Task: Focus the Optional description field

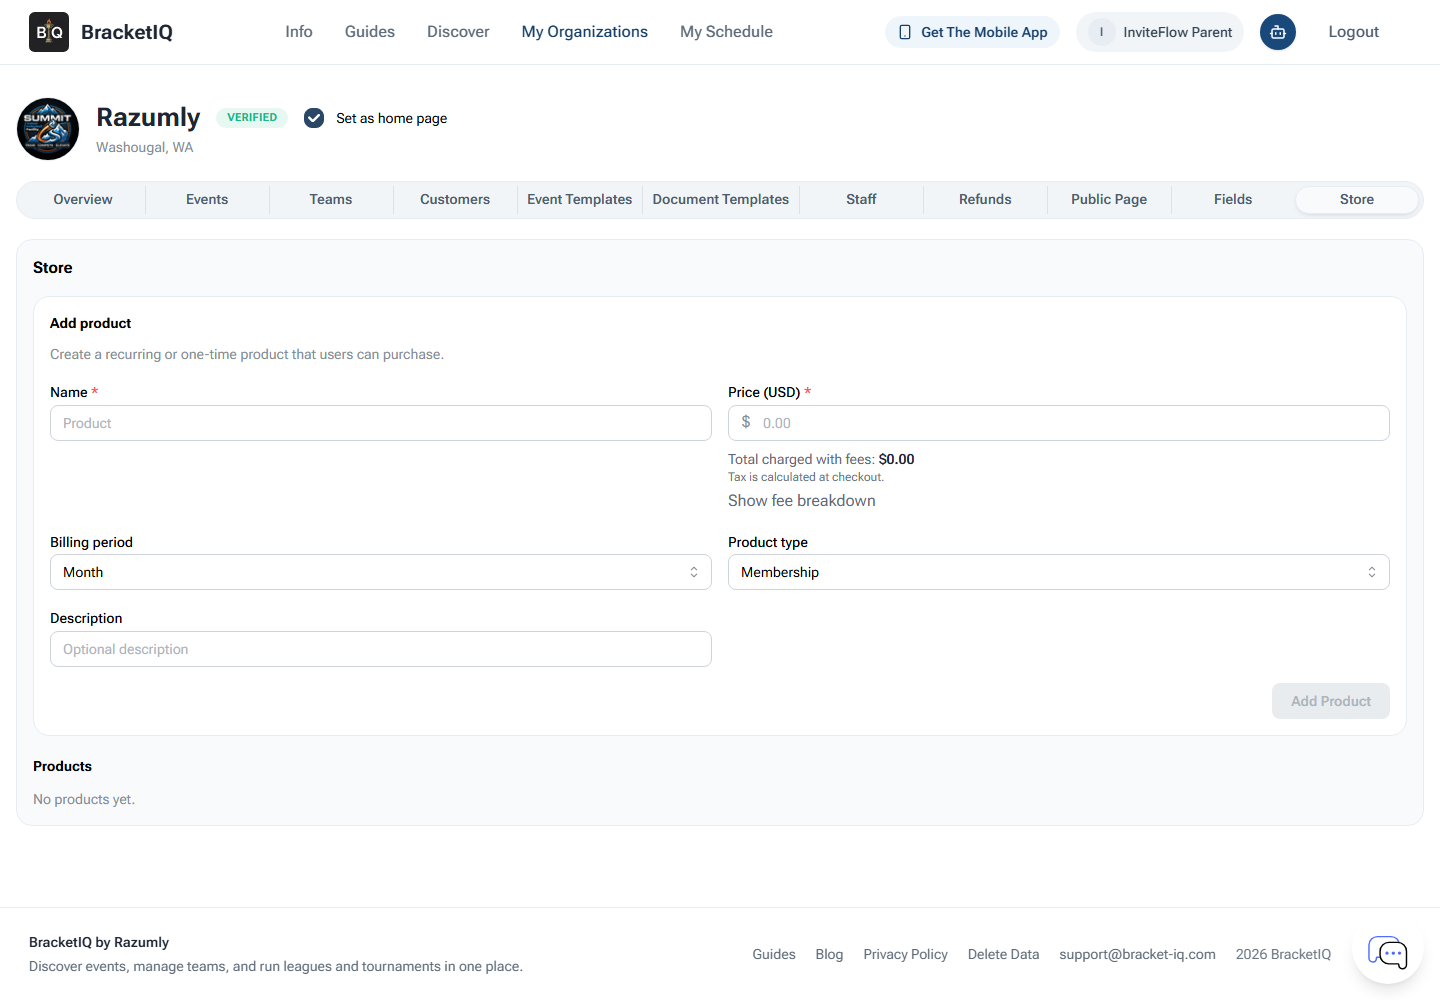Action: pos(381,649)
